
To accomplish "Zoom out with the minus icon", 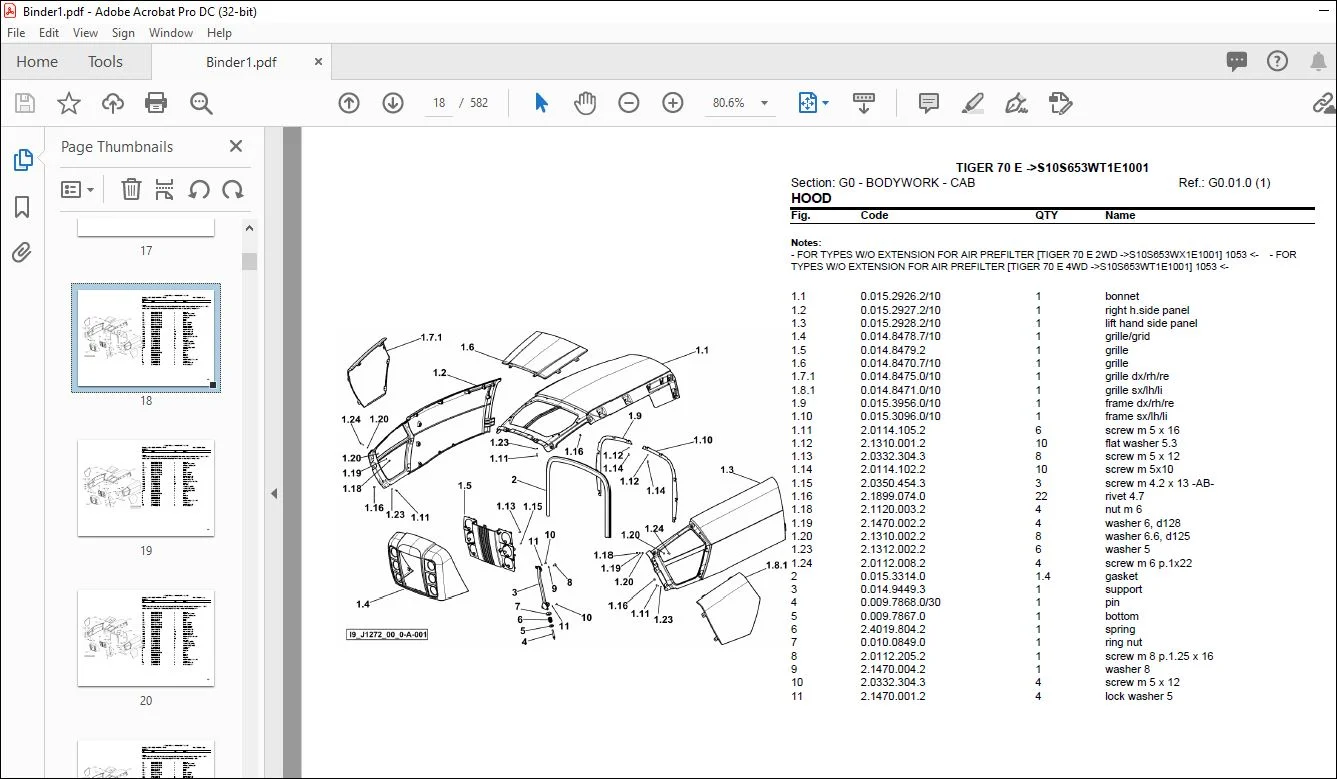I will [629, 103].
